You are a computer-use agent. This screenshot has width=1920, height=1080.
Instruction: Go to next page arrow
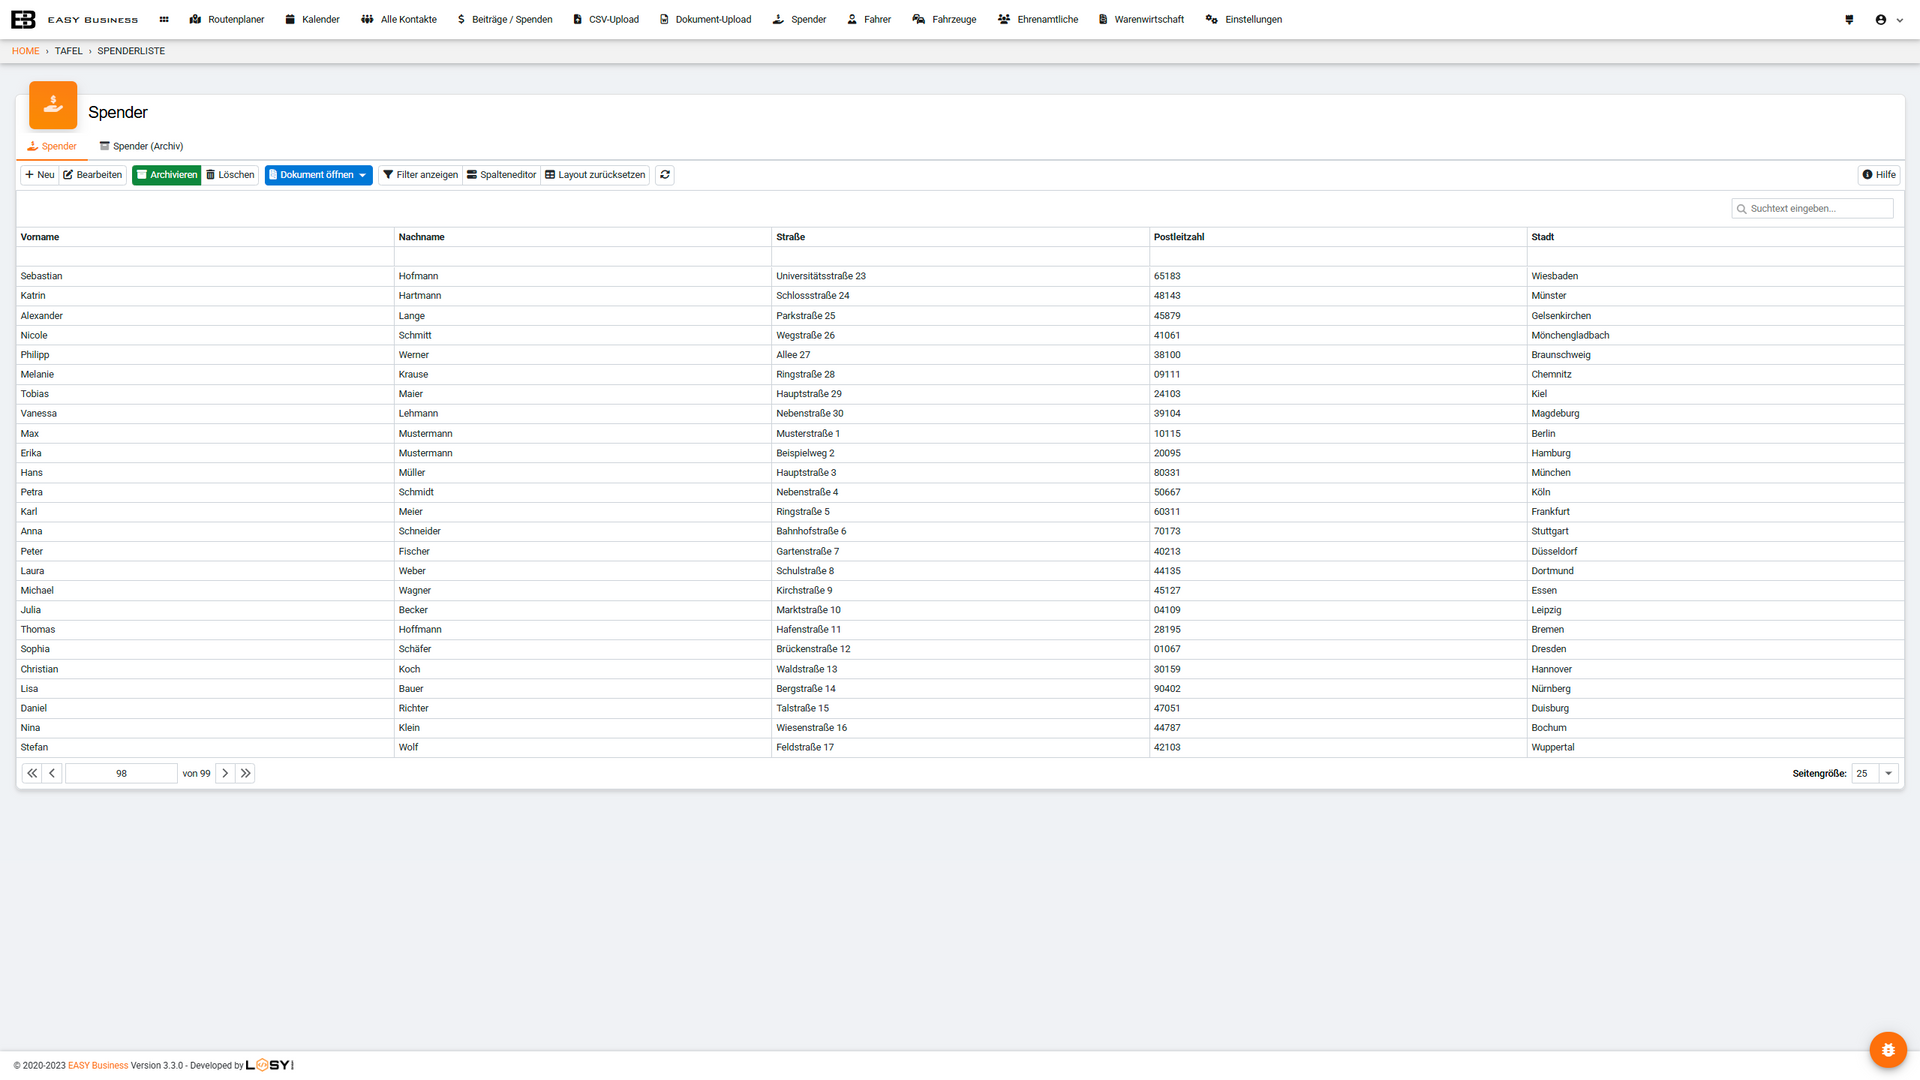tap(225, 773)
